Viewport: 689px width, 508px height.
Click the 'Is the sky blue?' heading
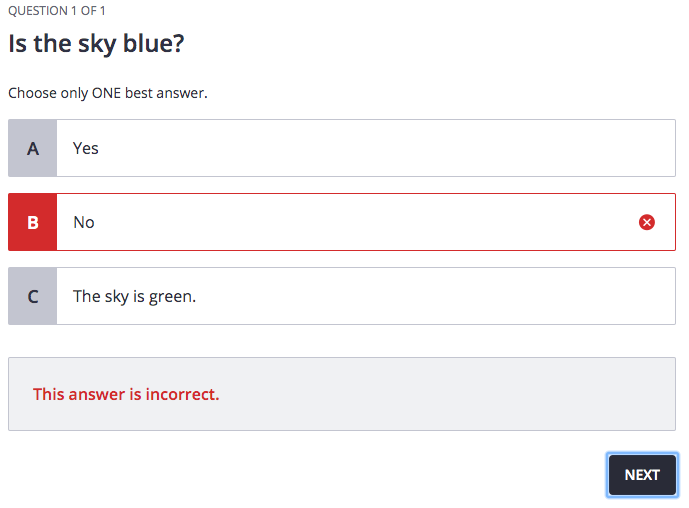coord(96,44)
